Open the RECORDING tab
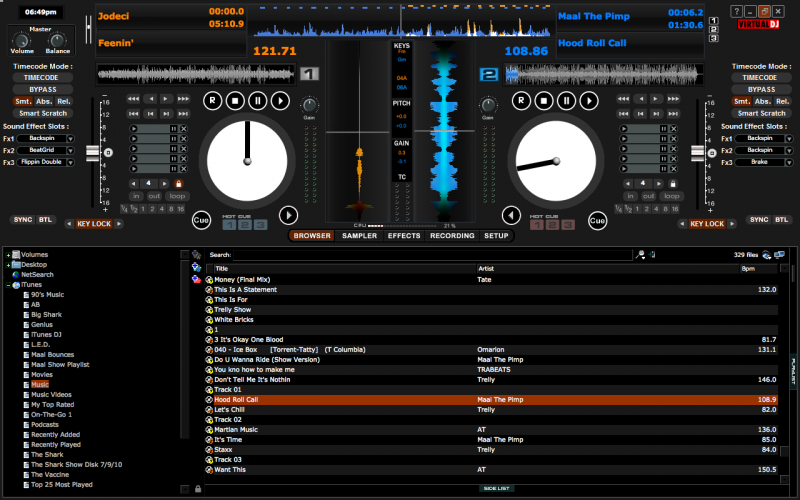 (x=452, y=236)
